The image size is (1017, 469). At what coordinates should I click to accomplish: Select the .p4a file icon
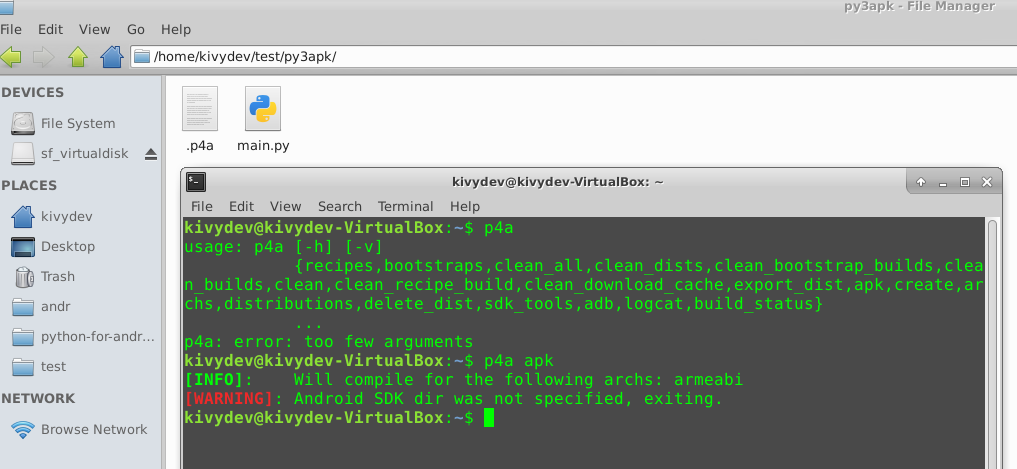200,108
